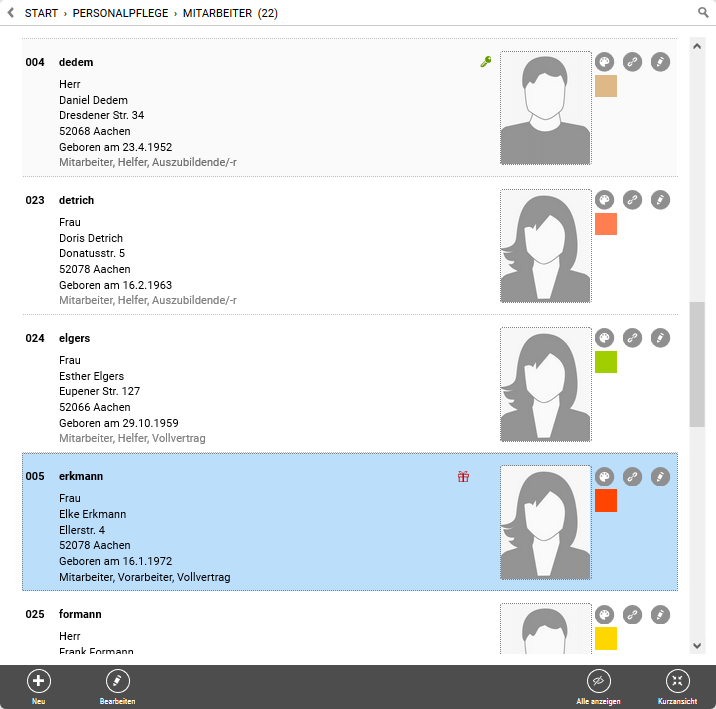The height and width of the screenshot is (709, 716).
Task: Click address Dresdener Str. 34
Action: coord(101,115)
